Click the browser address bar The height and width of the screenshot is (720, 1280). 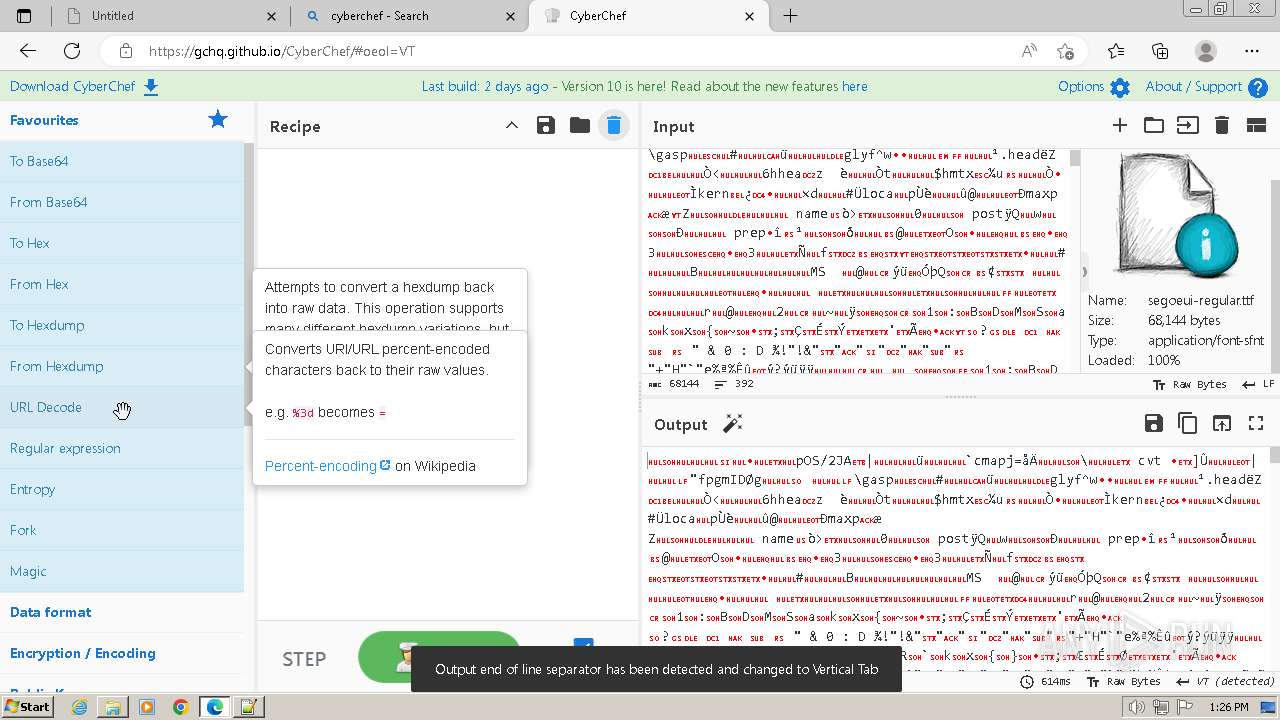click(x=560, y=51)
